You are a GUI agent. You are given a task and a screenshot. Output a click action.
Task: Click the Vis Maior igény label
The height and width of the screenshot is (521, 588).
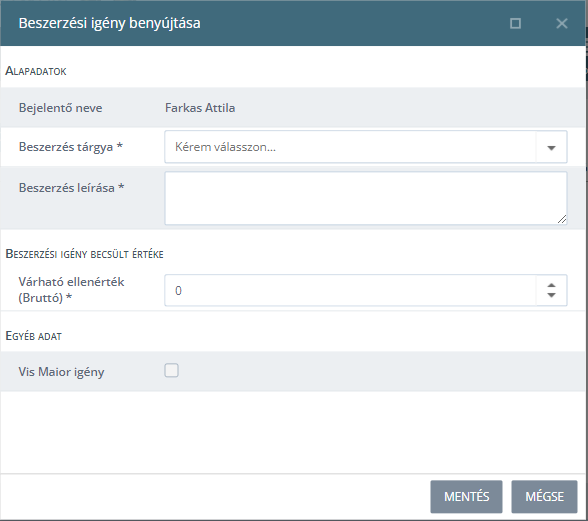coord(62,372)
